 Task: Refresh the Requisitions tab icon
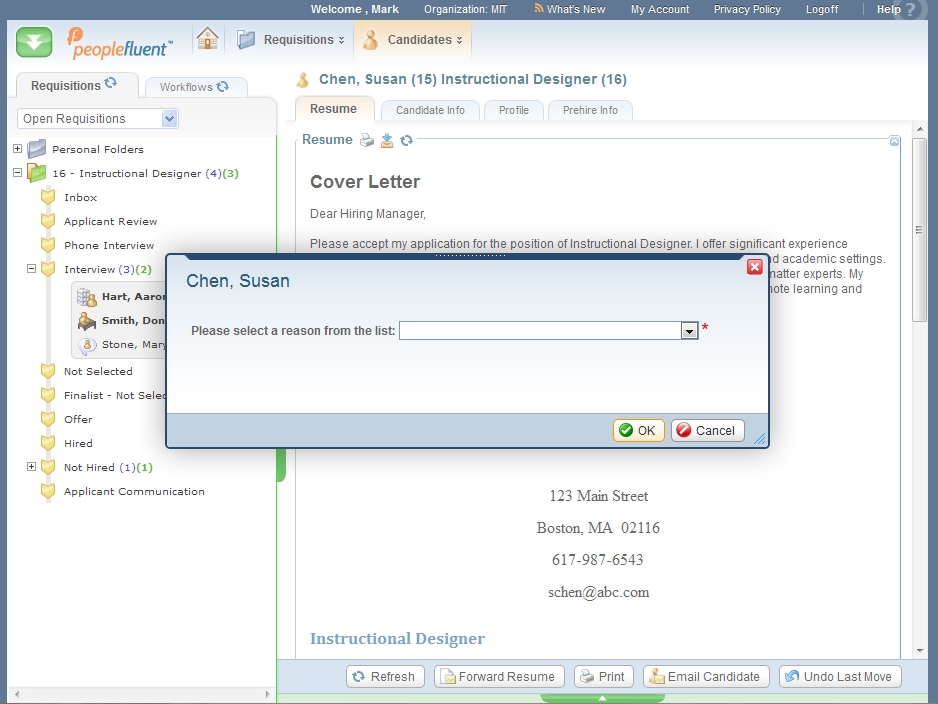pos(111,84)
